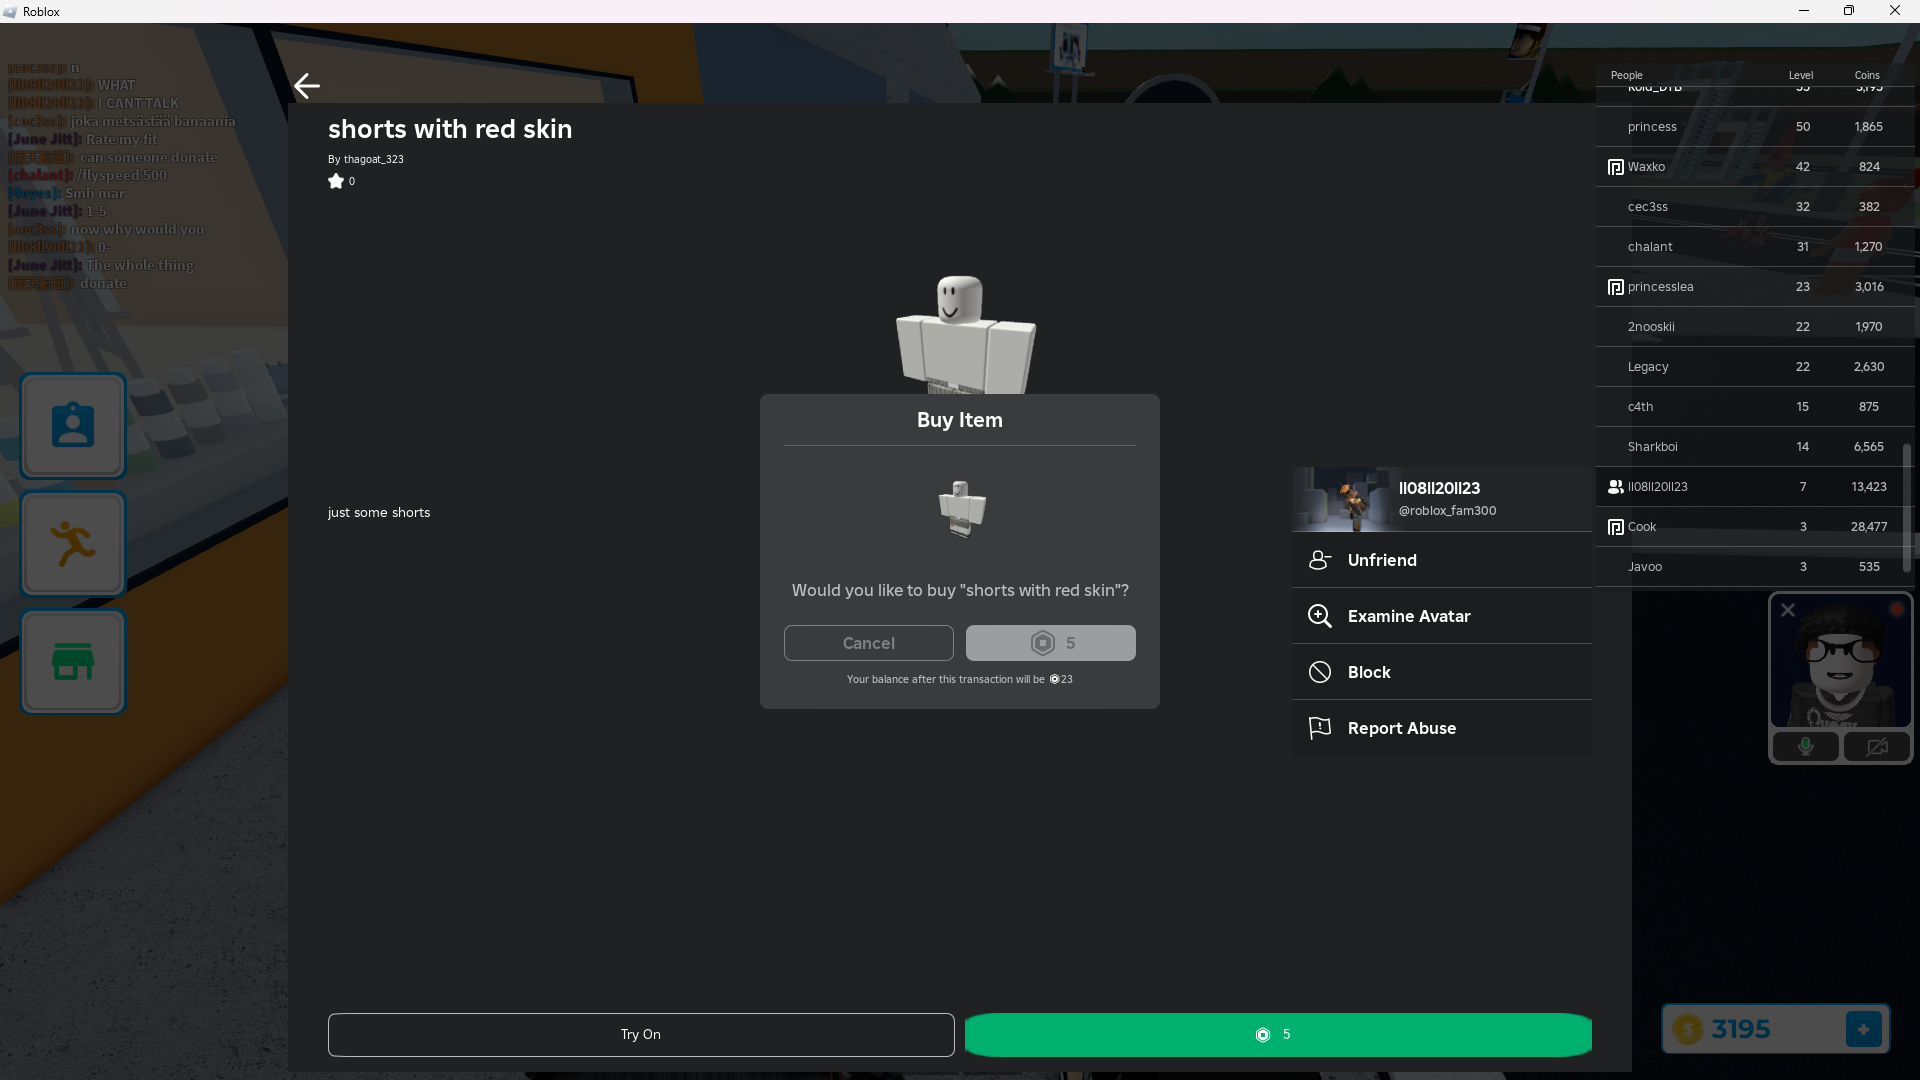Close the self-view camera panel
1920x1080 pixels.
1788,610
